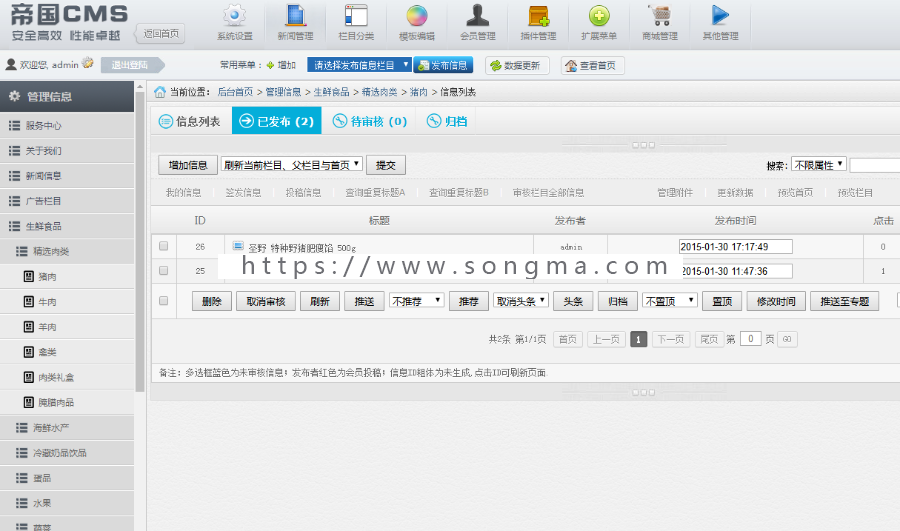Click the 猪肉 page icon in sidebar

click(x=29, y=277)
